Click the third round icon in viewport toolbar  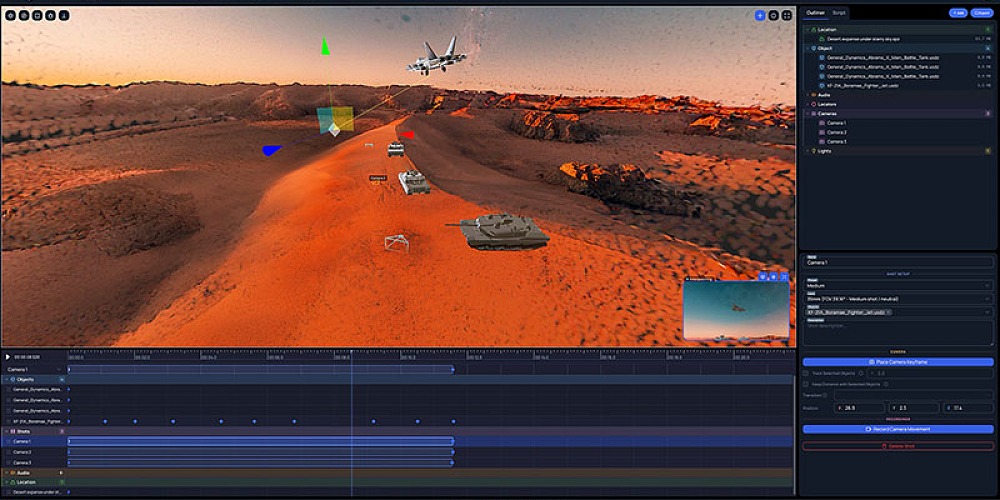coord(37,15)
